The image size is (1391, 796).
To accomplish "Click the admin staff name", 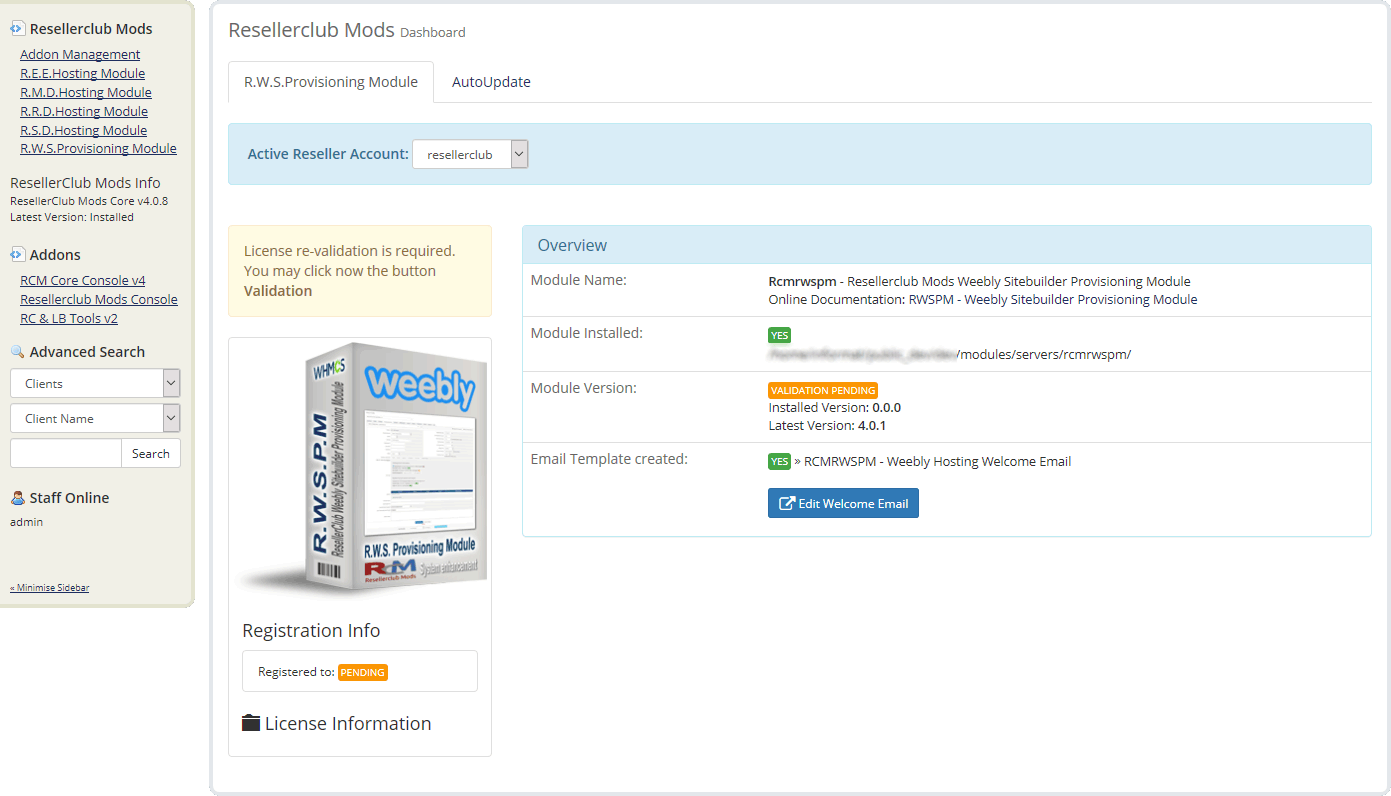I will point(26,522).
